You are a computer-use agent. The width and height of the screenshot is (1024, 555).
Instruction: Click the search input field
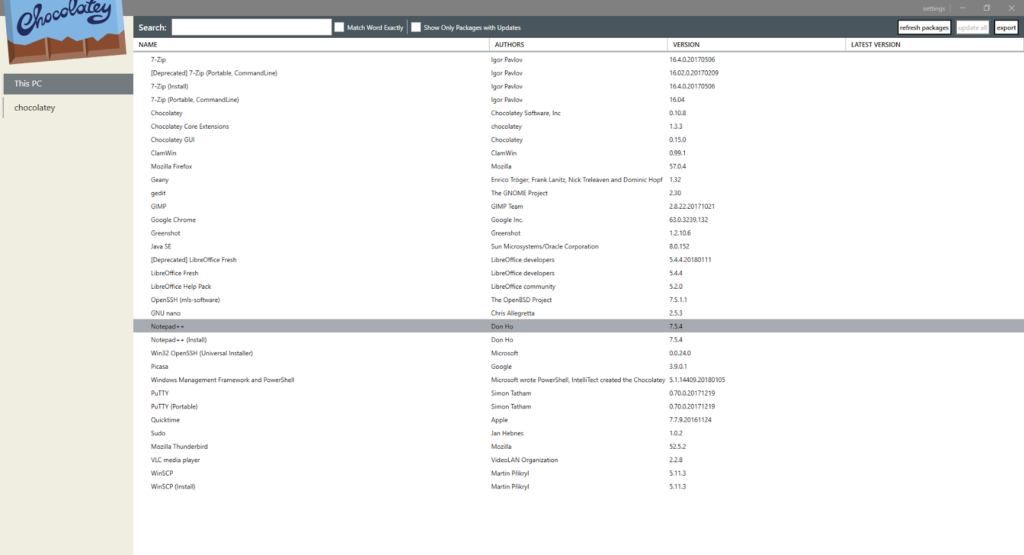tap(251, 27)
